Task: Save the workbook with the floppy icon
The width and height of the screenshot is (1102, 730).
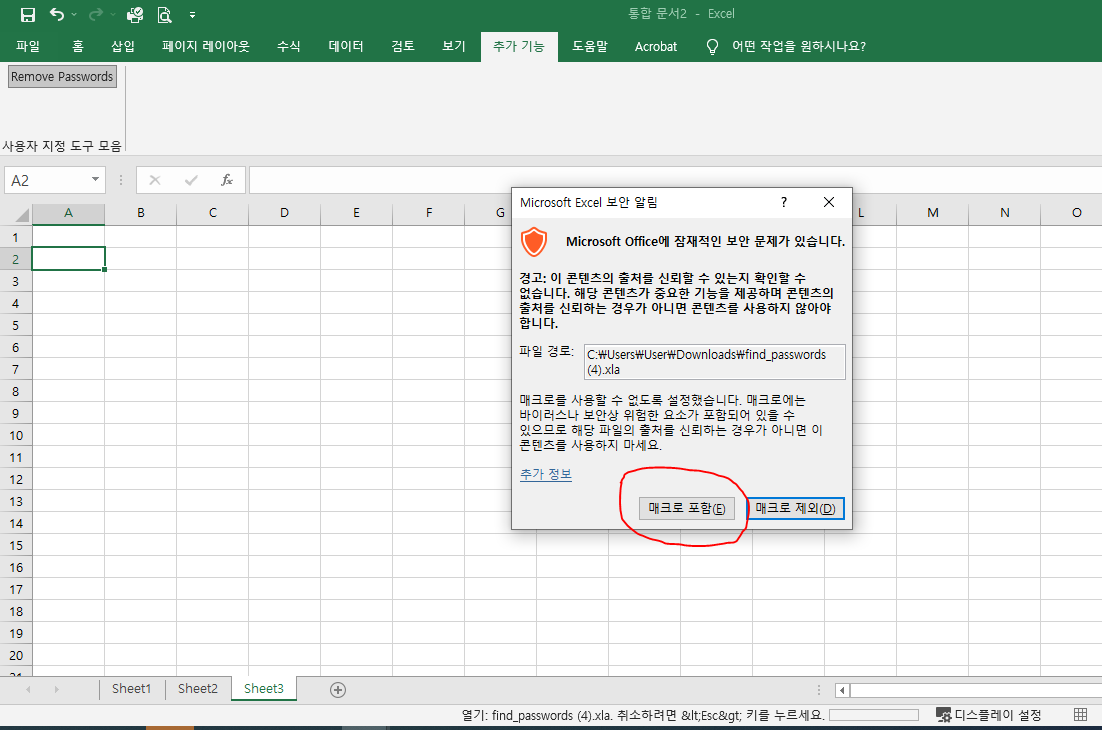Action: tap(27, 14)
